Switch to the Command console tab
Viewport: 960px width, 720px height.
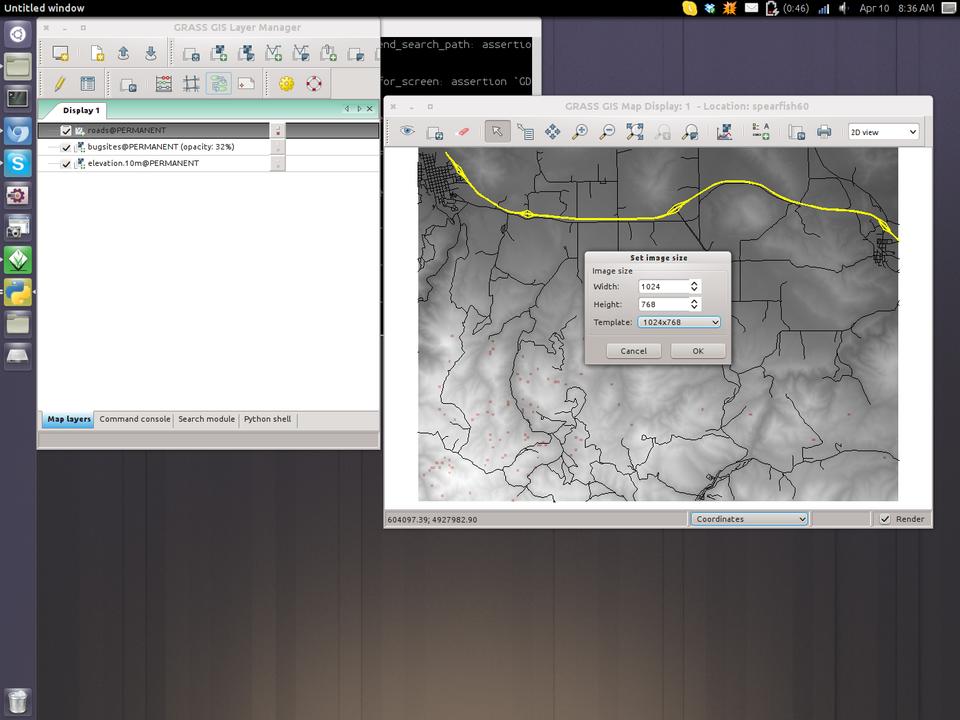tap(135, 419)
